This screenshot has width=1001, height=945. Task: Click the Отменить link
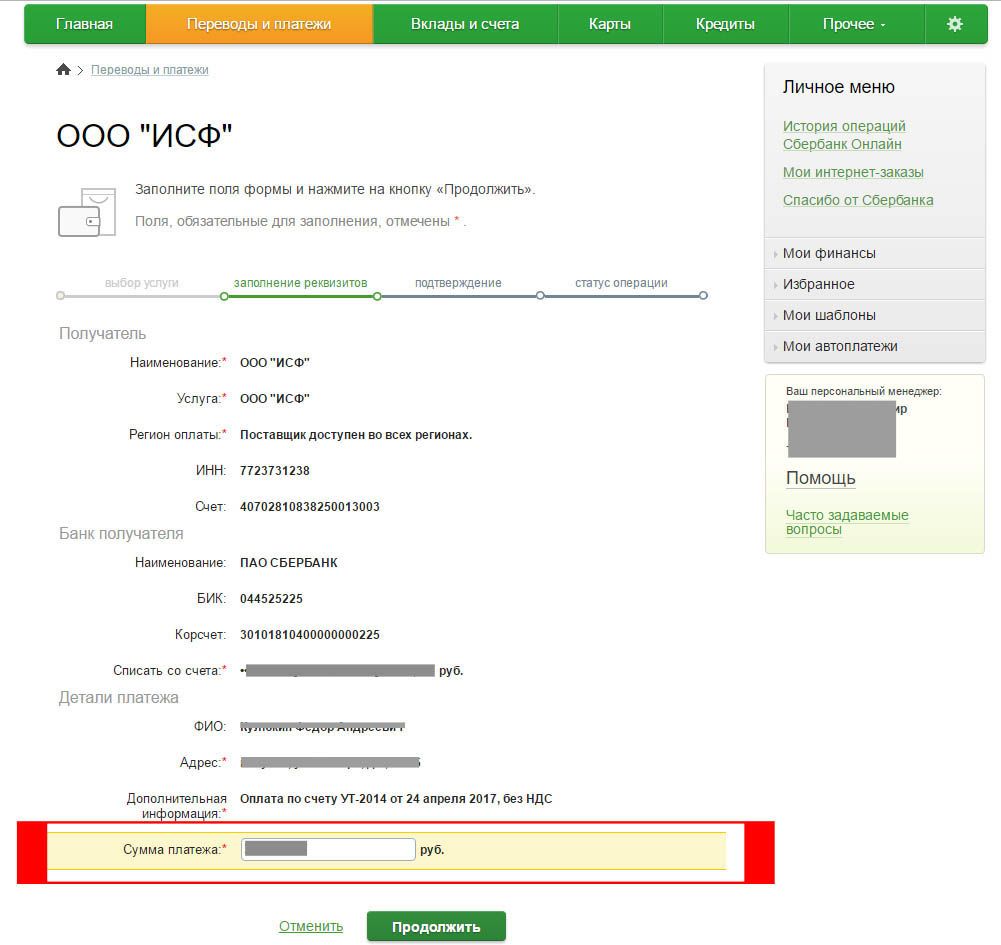pyautogui.click(x=310, y=927)
